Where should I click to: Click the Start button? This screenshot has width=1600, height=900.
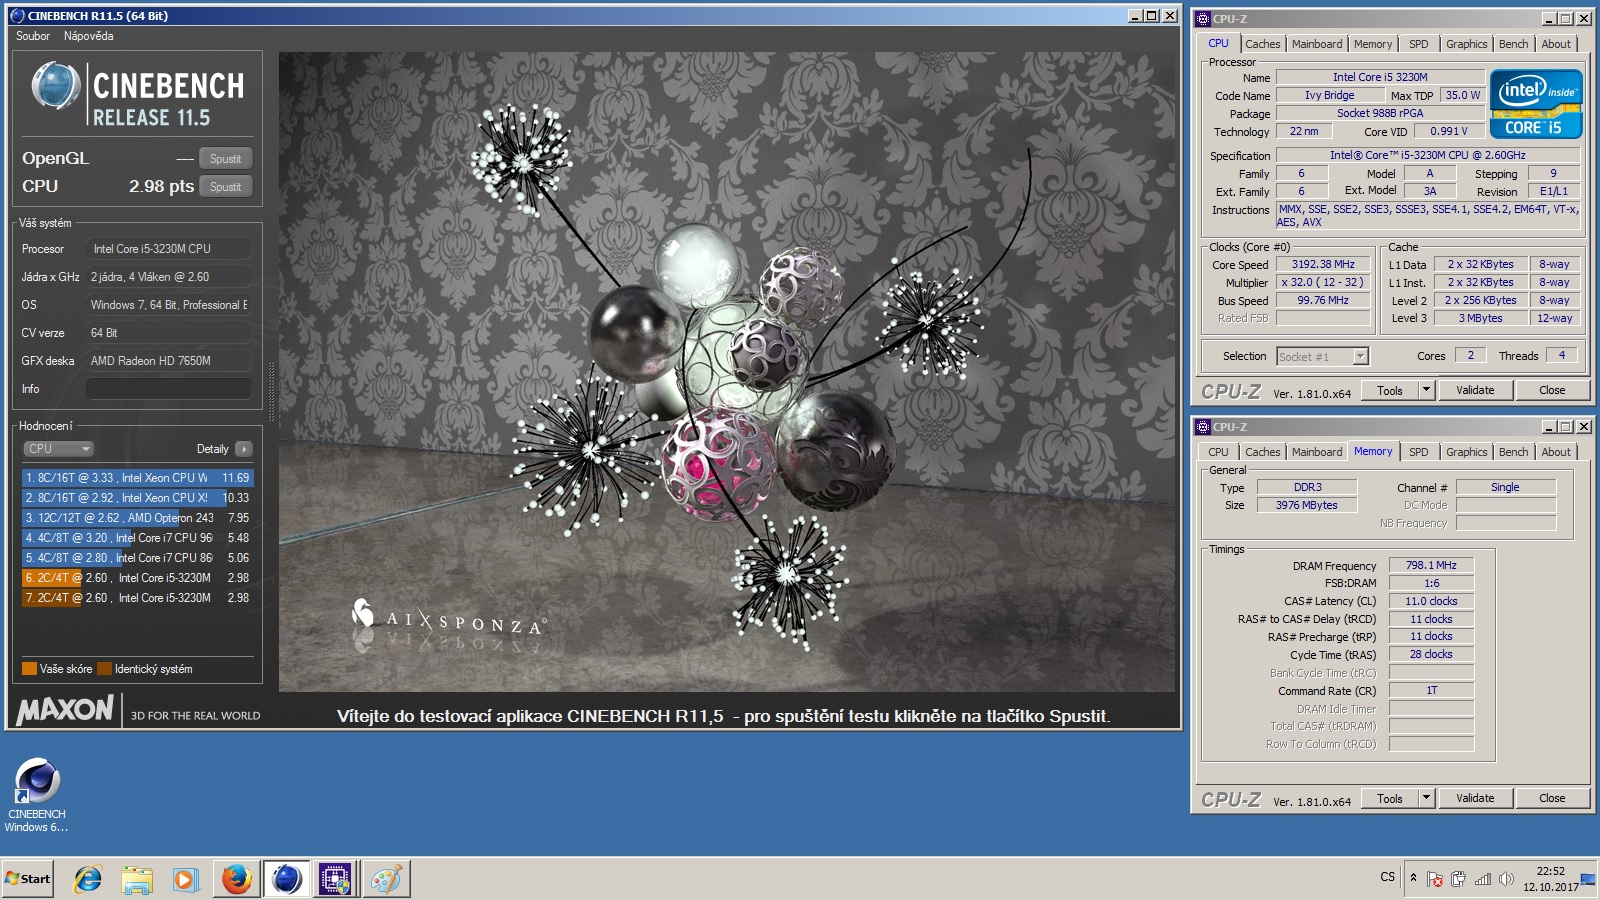28,879
